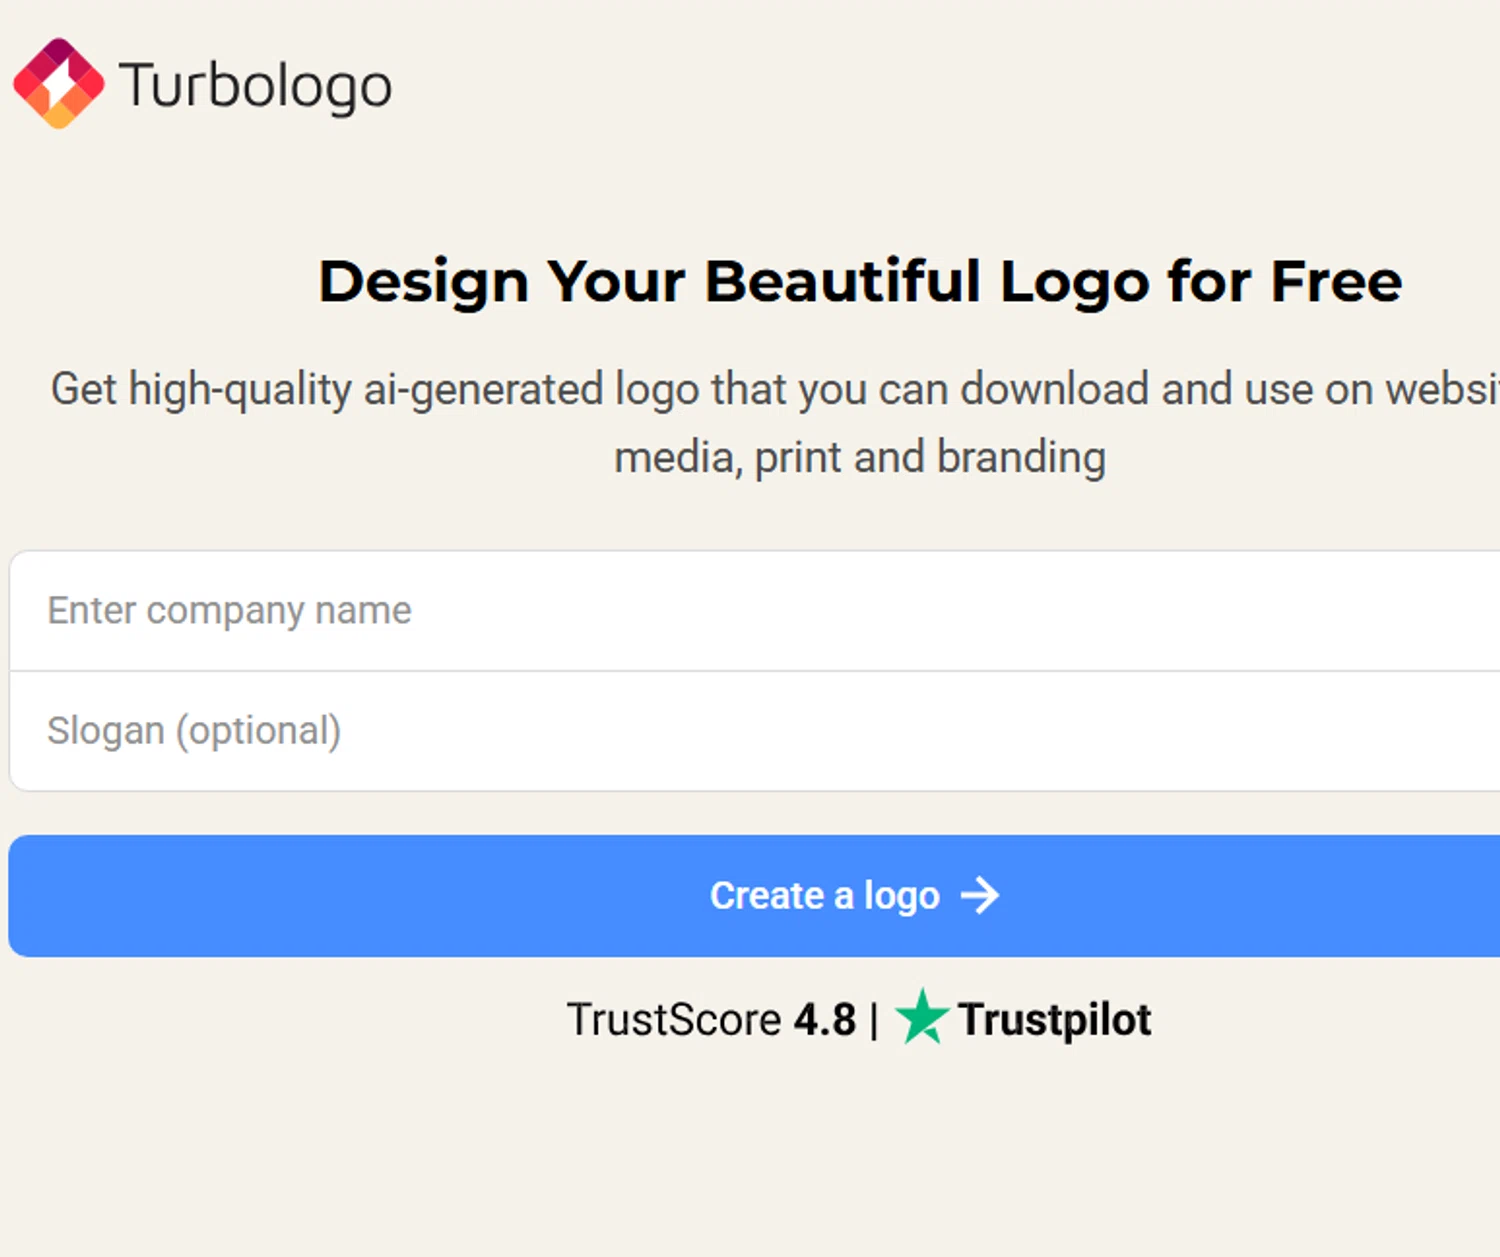Click the green Trustpilot star icon
Image resolution: width=1500 pixels, height=1257 pixels.
tap(922, 1017)
